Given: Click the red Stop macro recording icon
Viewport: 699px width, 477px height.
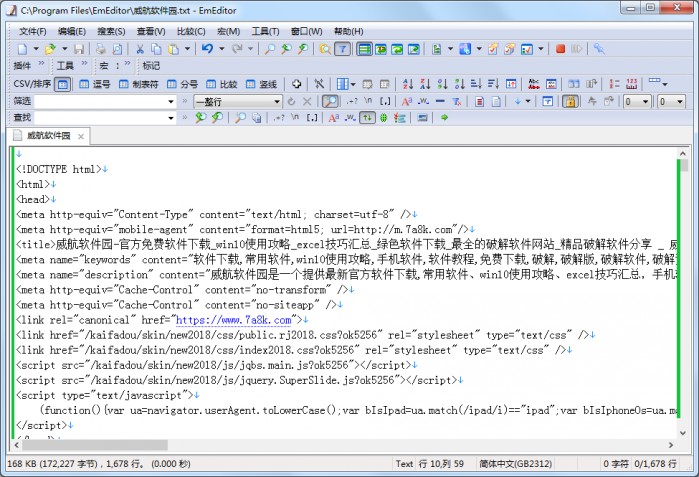Looking at the screenshot, I should point(560,49).
